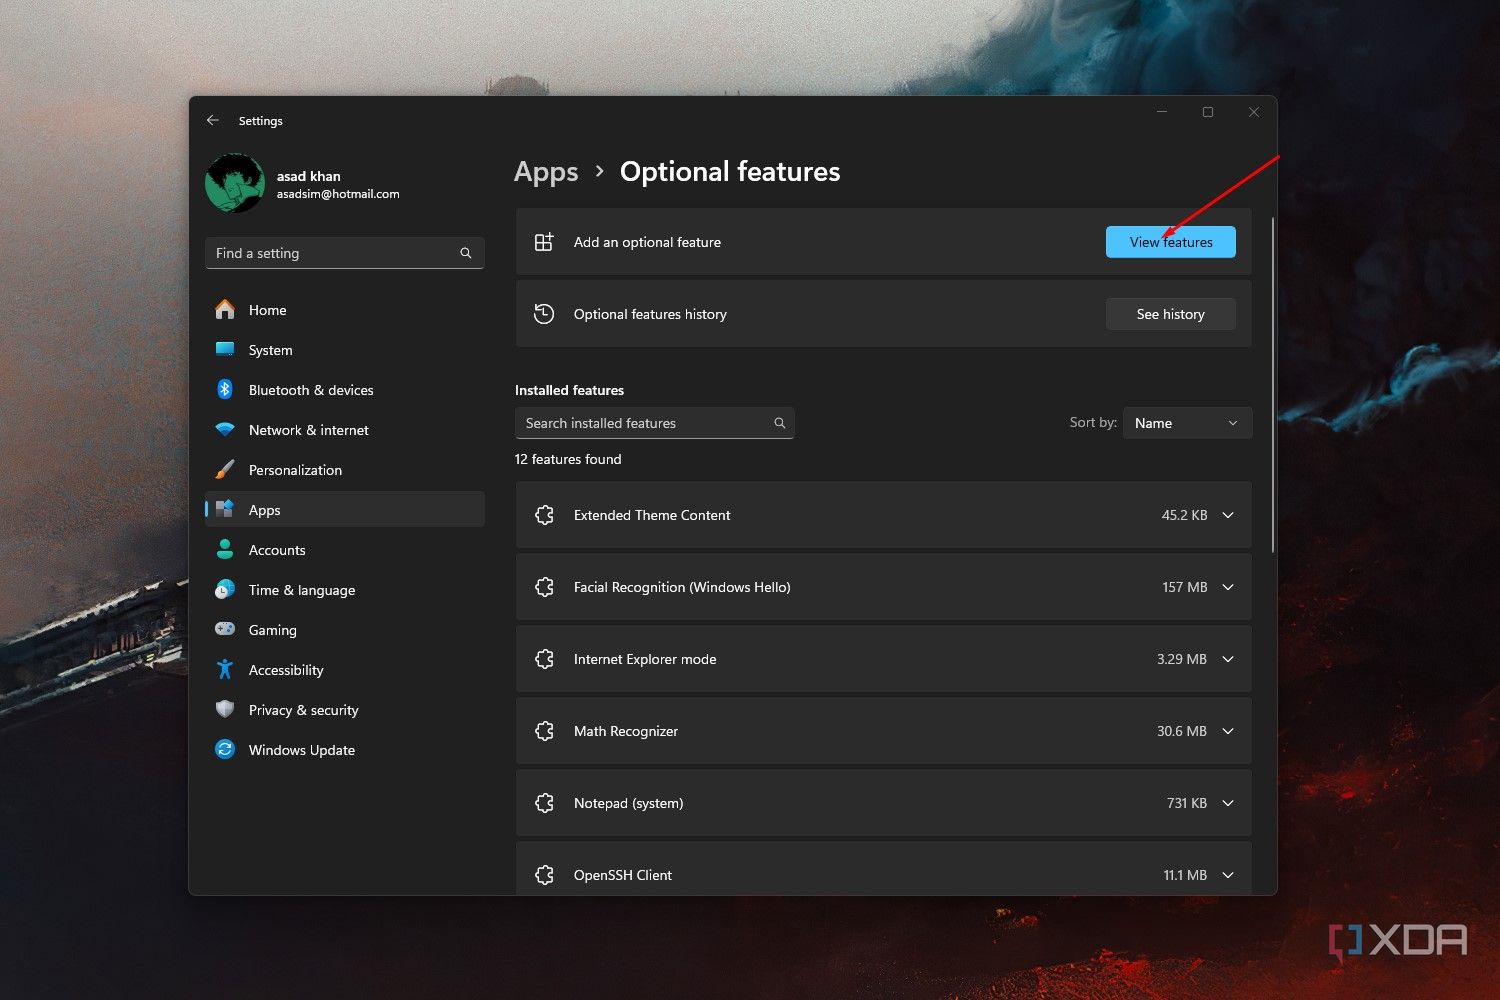1500x1000 pixels.
Task: Click the vertical scrollbar of features list
Action: coord(1272,384)
